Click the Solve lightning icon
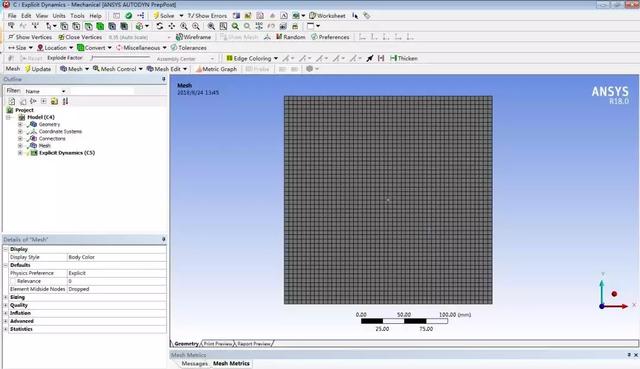This screenshot has width=640, height=369. 156,16
